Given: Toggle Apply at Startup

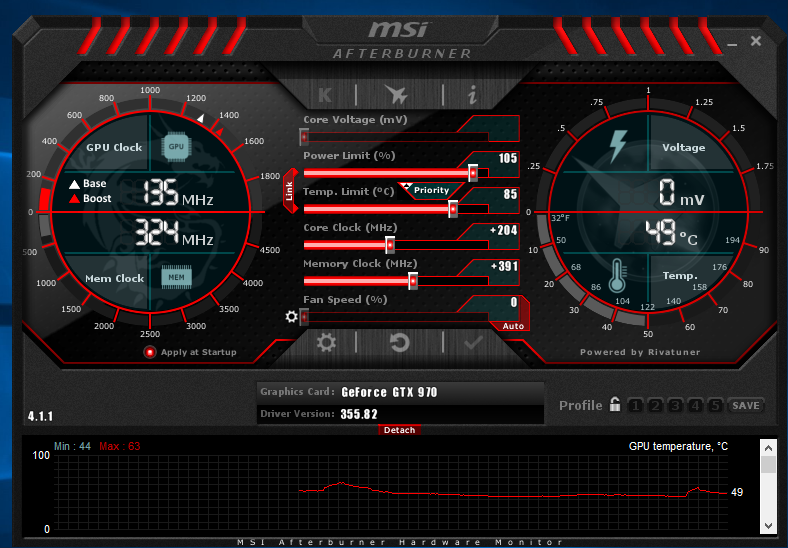Looking at the screenshot, I should (x=150, y=352).
